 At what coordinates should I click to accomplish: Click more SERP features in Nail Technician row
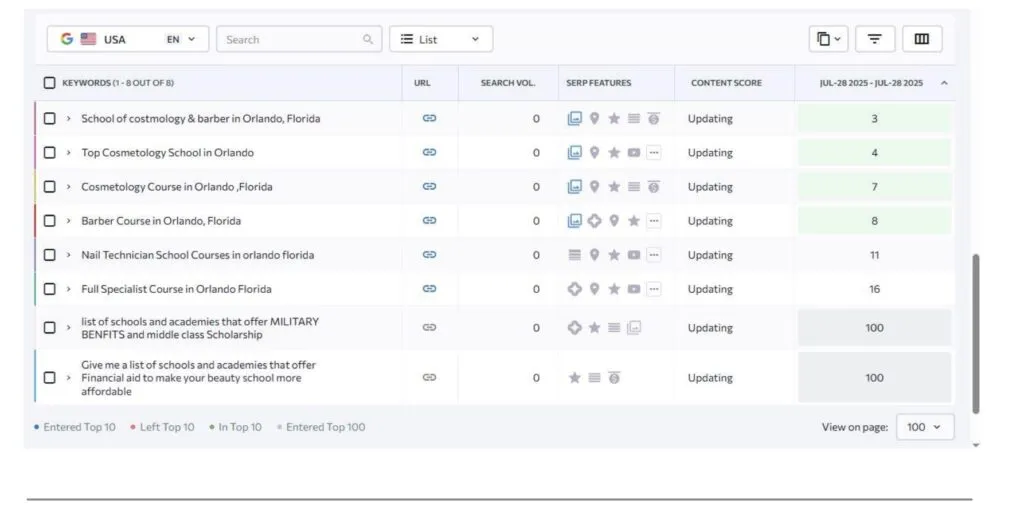[654, 255]
